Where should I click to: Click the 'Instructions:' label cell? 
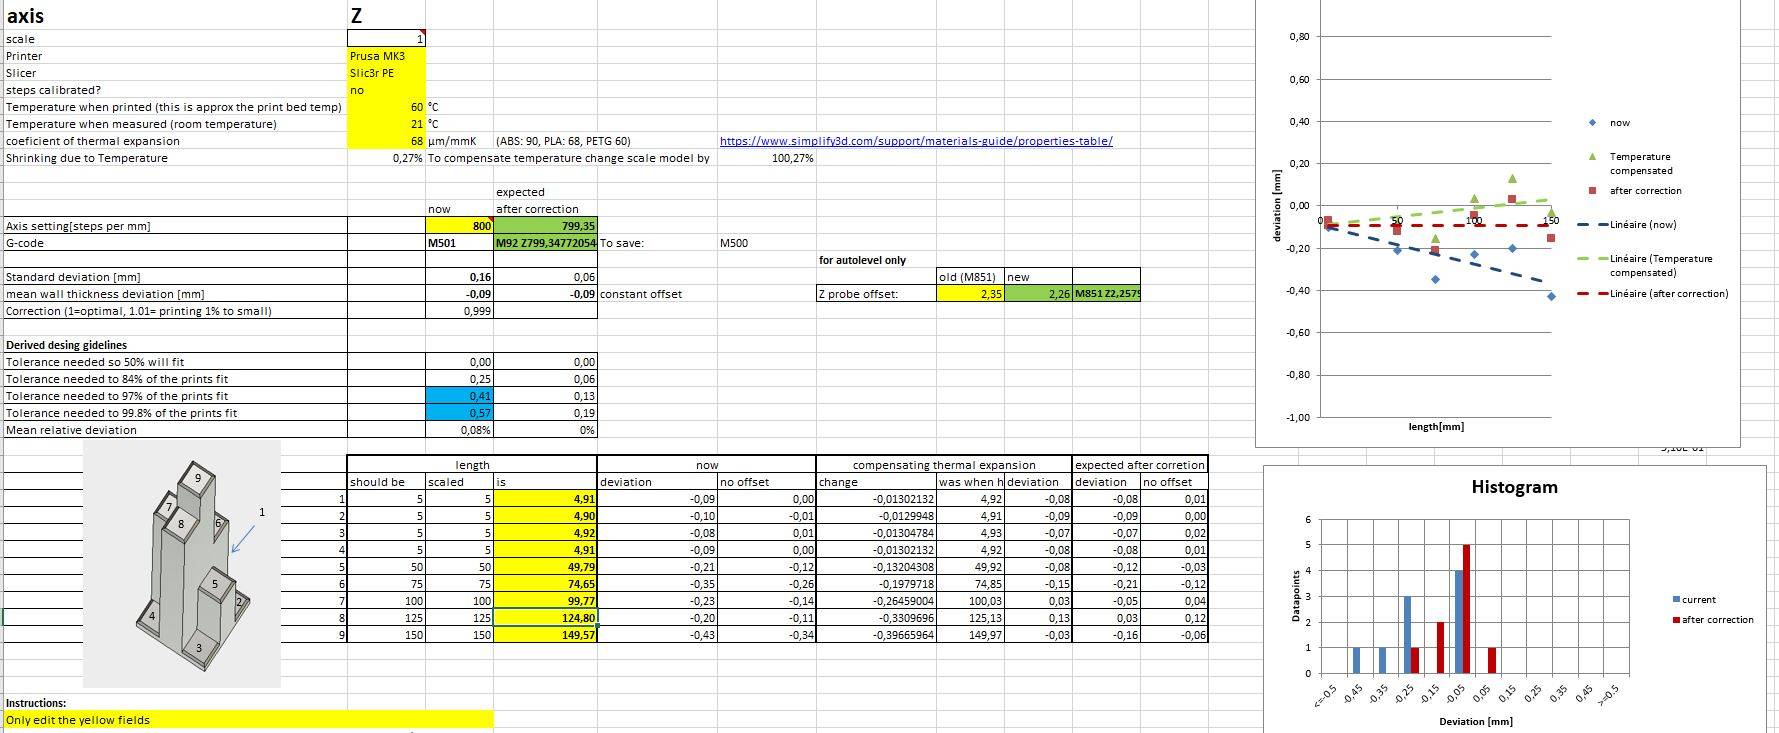tap(36, 703)
